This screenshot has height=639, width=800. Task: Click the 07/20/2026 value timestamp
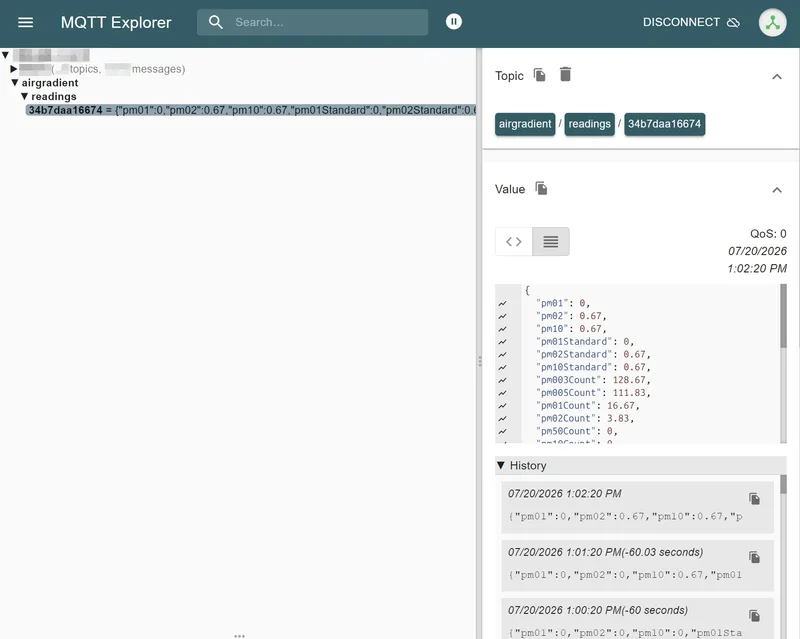pyautogui.click(x=757, y=251)
